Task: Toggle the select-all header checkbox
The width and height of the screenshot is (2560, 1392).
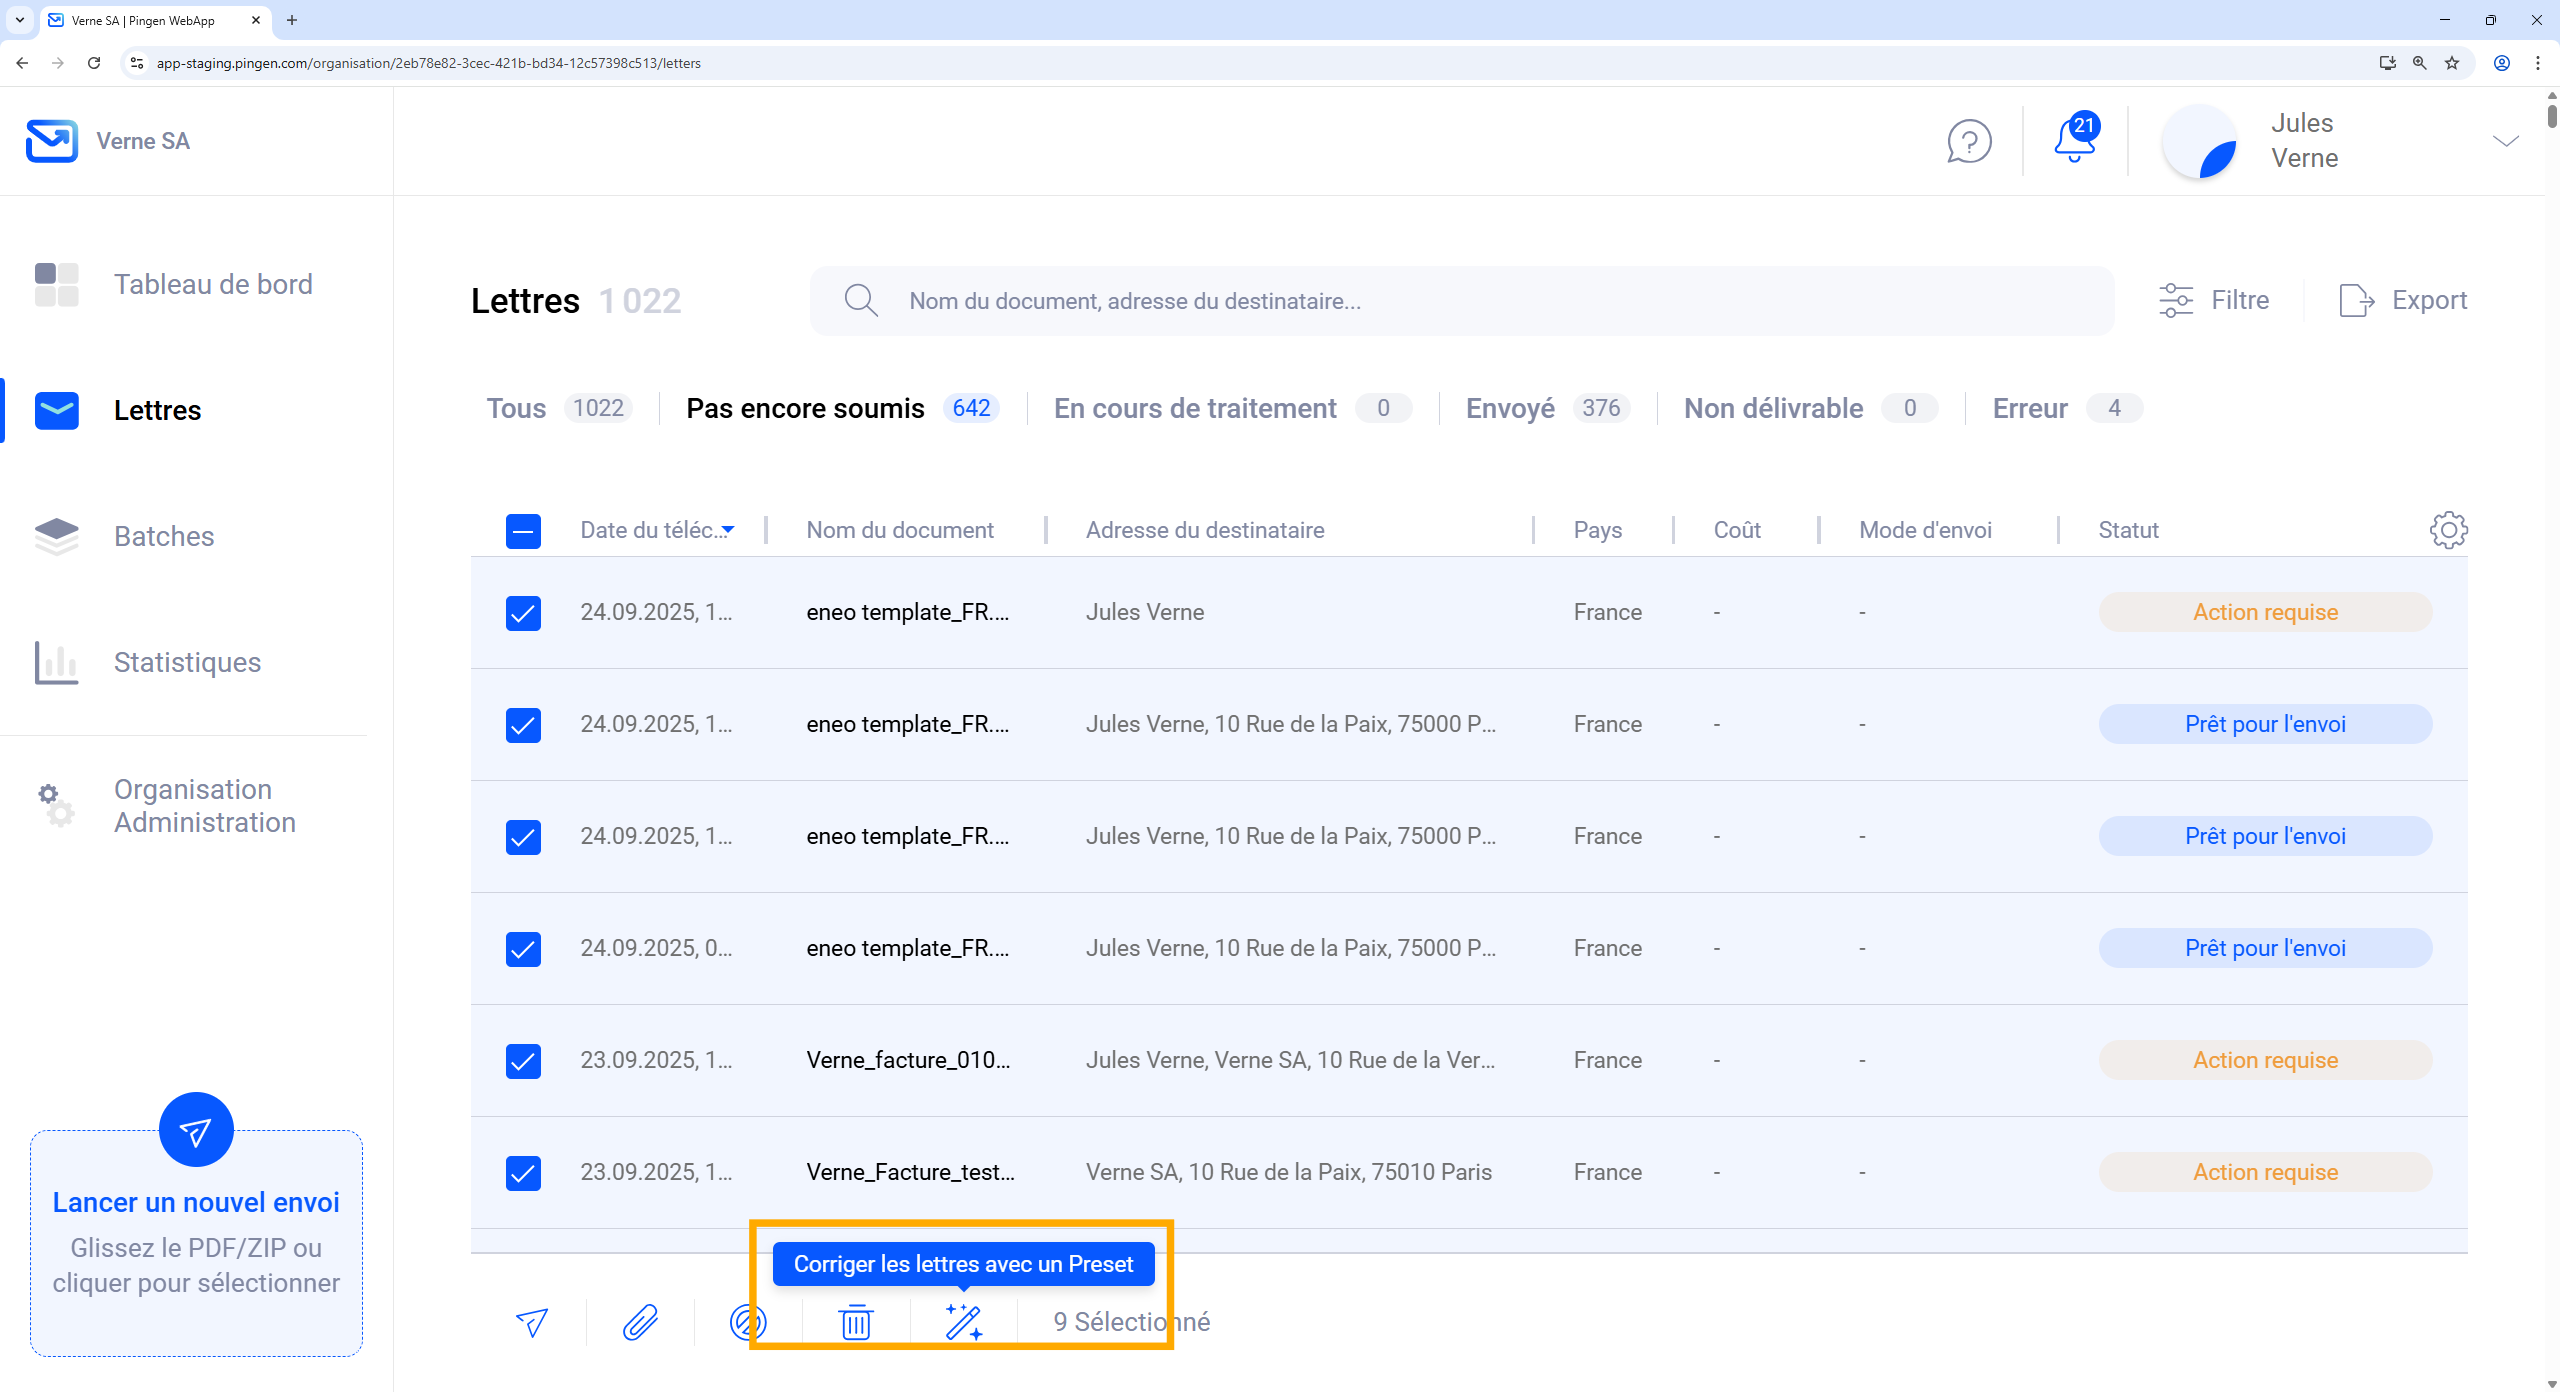Action: click(523, 531)
